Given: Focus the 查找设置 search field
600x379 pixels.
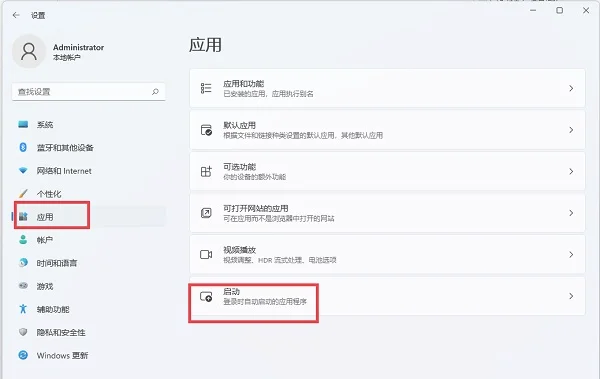Looking at the screenshot, I should pos(89,92).
